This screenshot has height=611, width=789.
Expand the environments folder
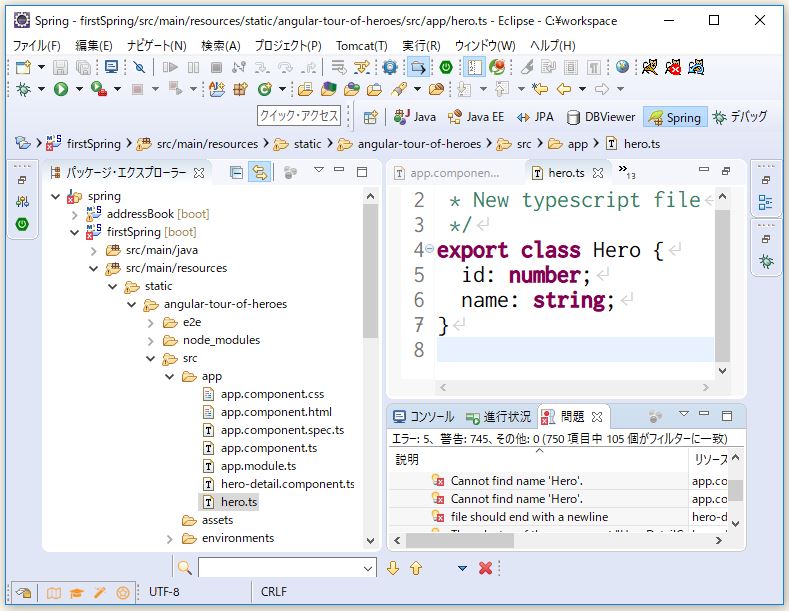point(170,539)
